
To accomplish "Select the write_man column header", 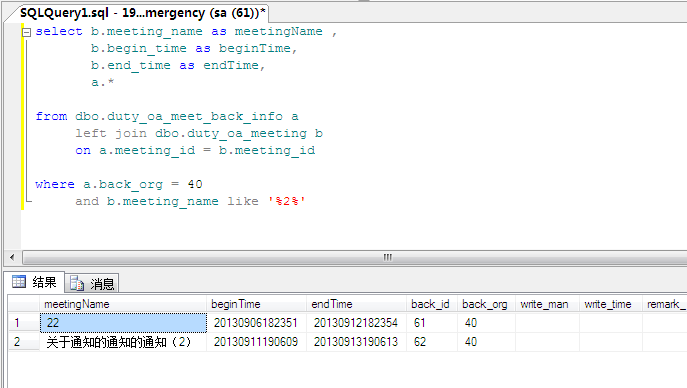I will 547,304.
